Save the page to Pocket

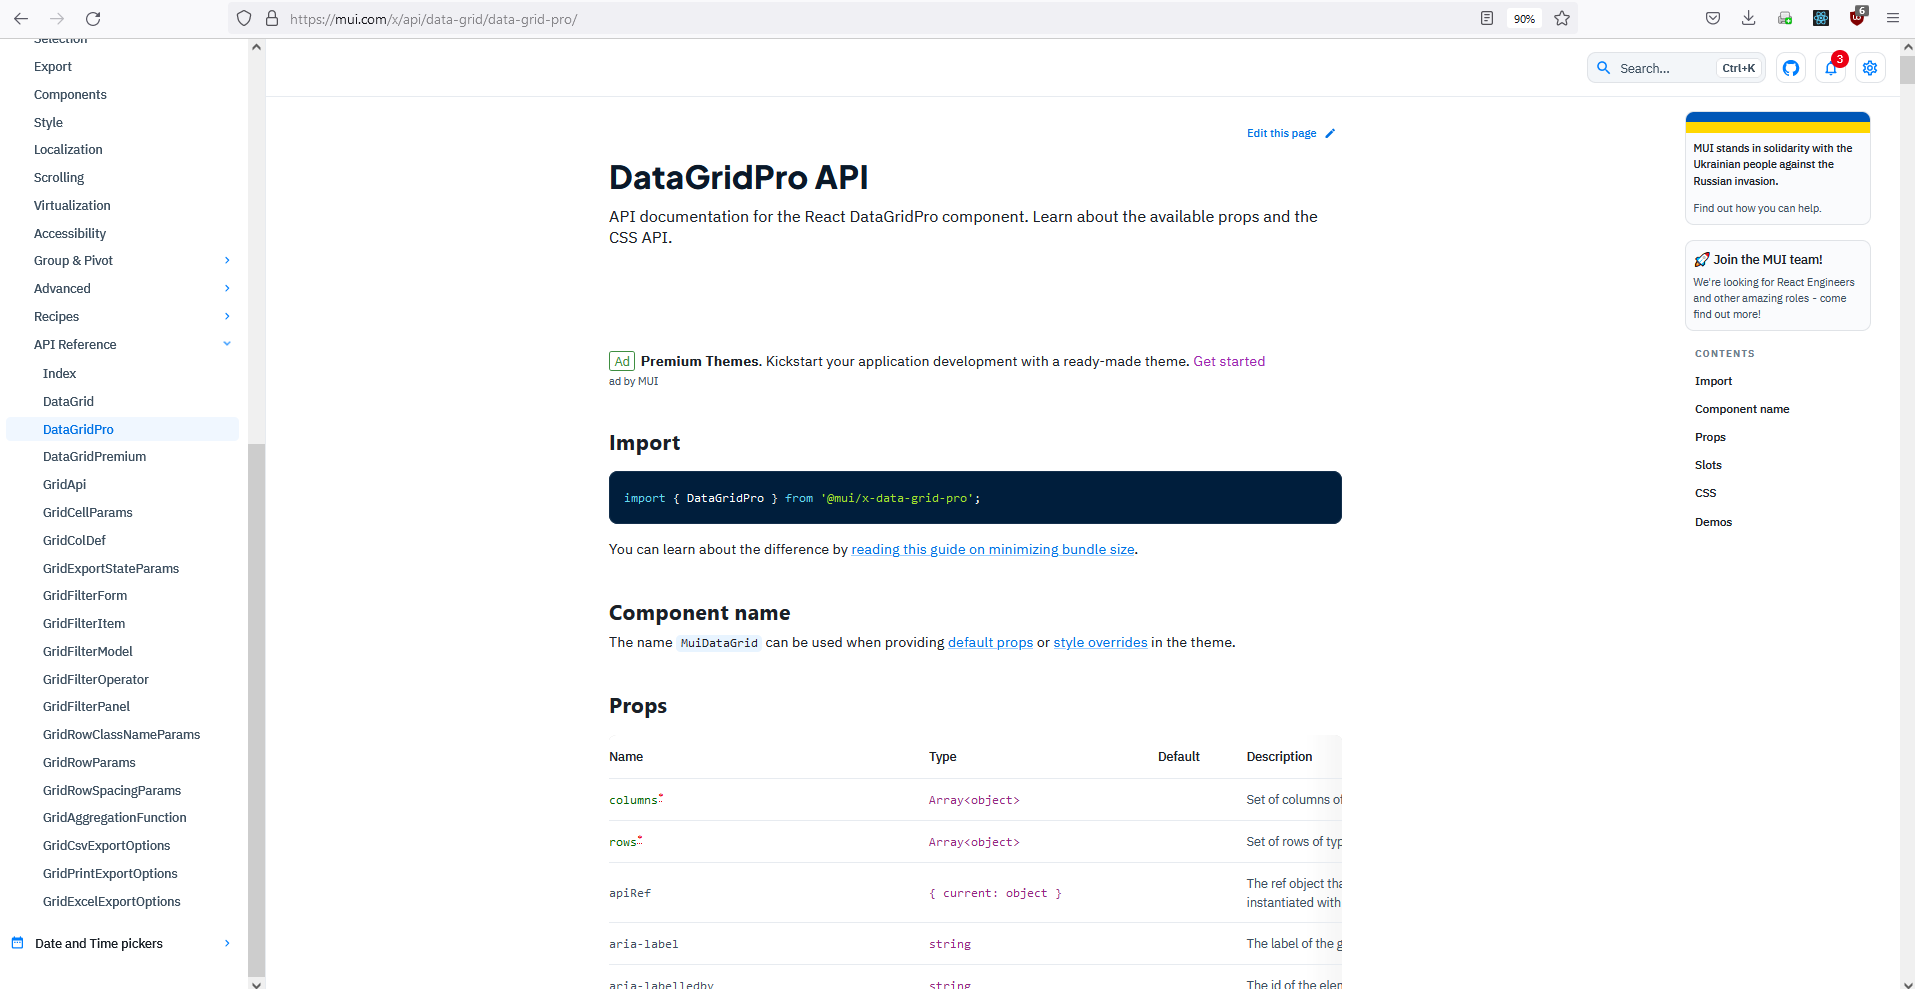click(1712, 18)
